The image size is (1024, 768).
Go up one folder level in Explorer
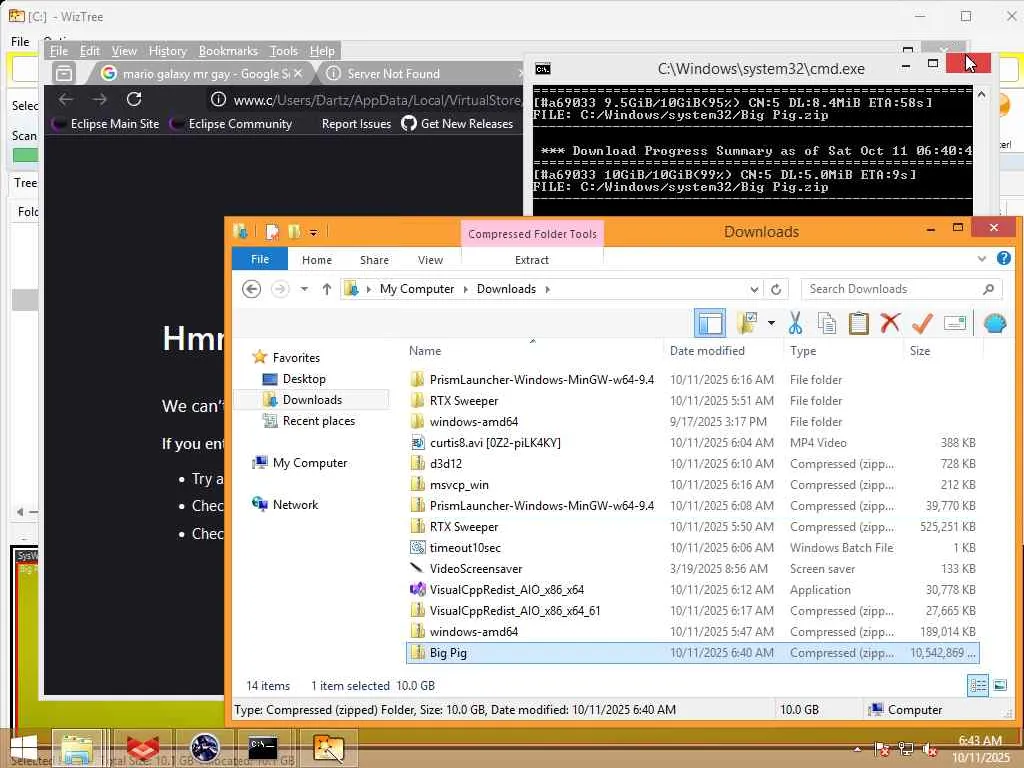pyautogui.click(x=327, y=289)
